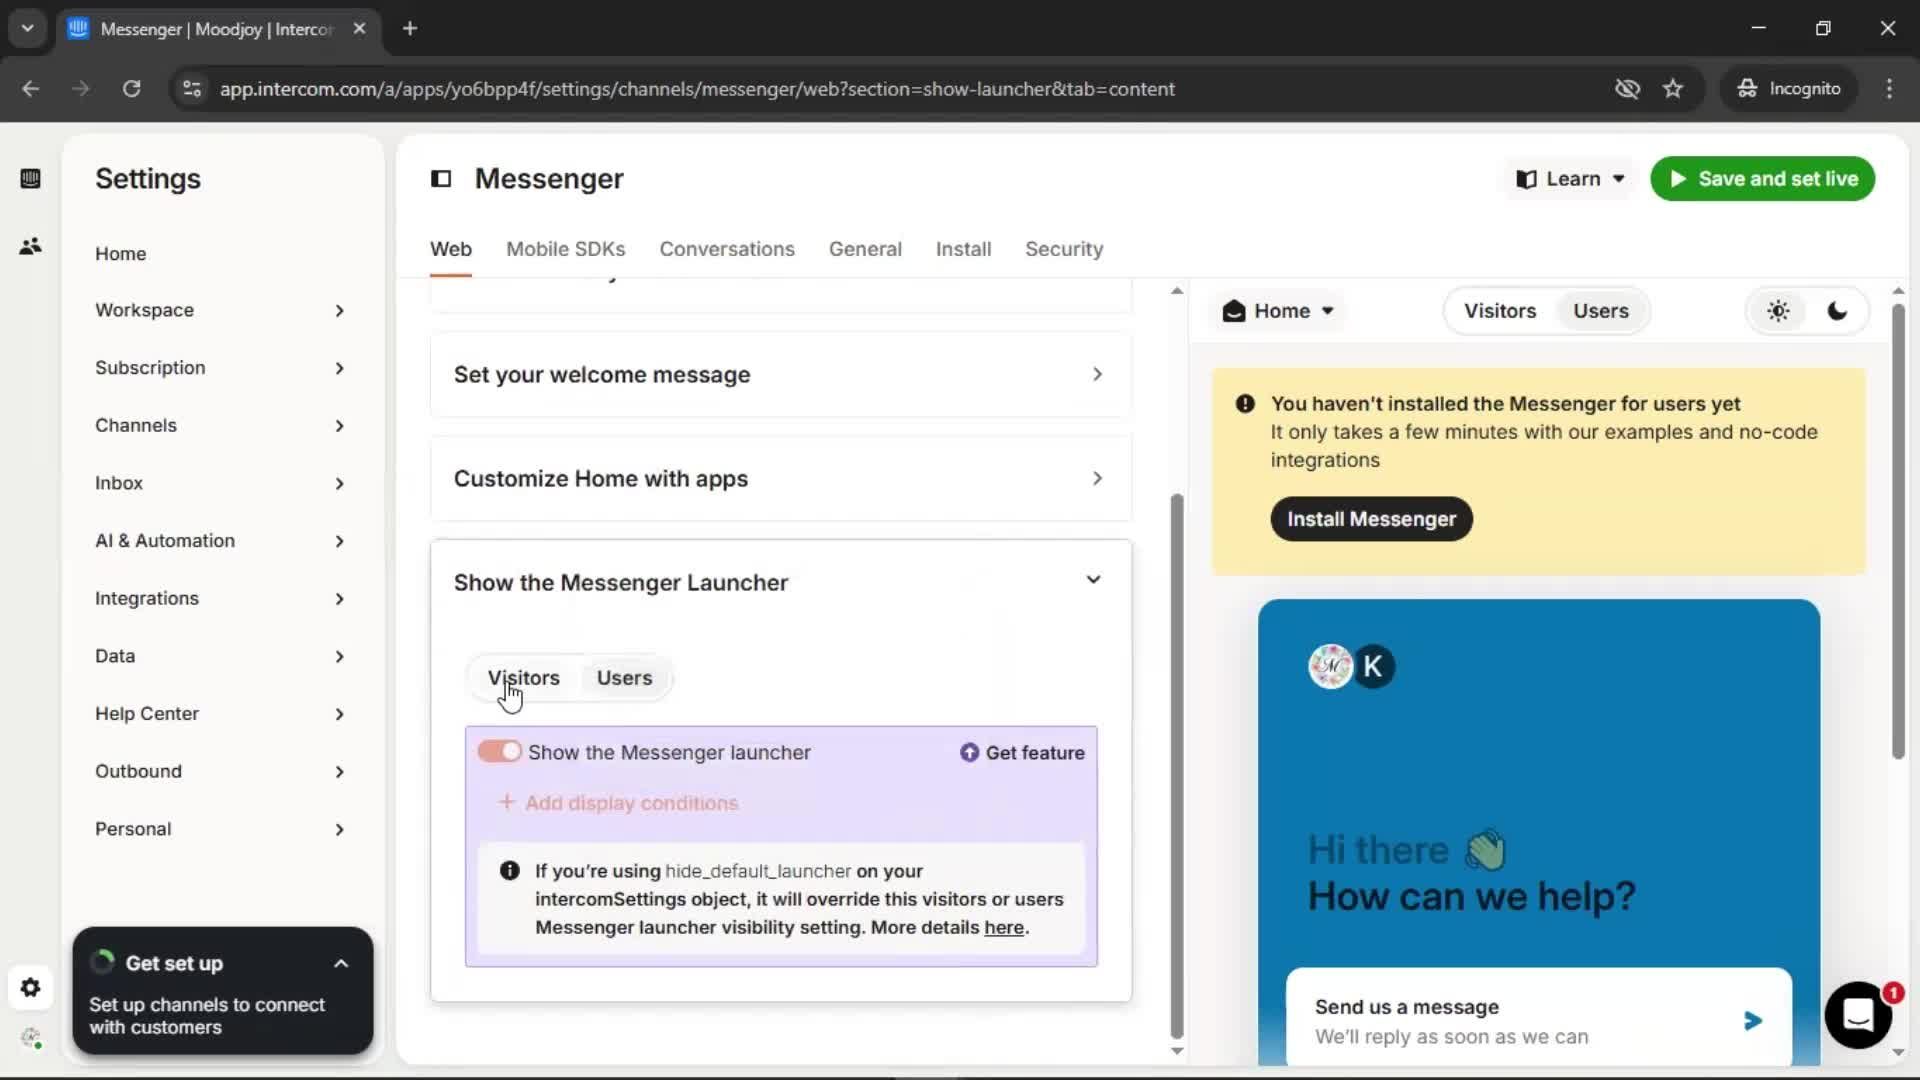Open the Learn dropdown
Image resolution: width=1920 pixels, height=1080 pixels.
tap(1570, 179)
